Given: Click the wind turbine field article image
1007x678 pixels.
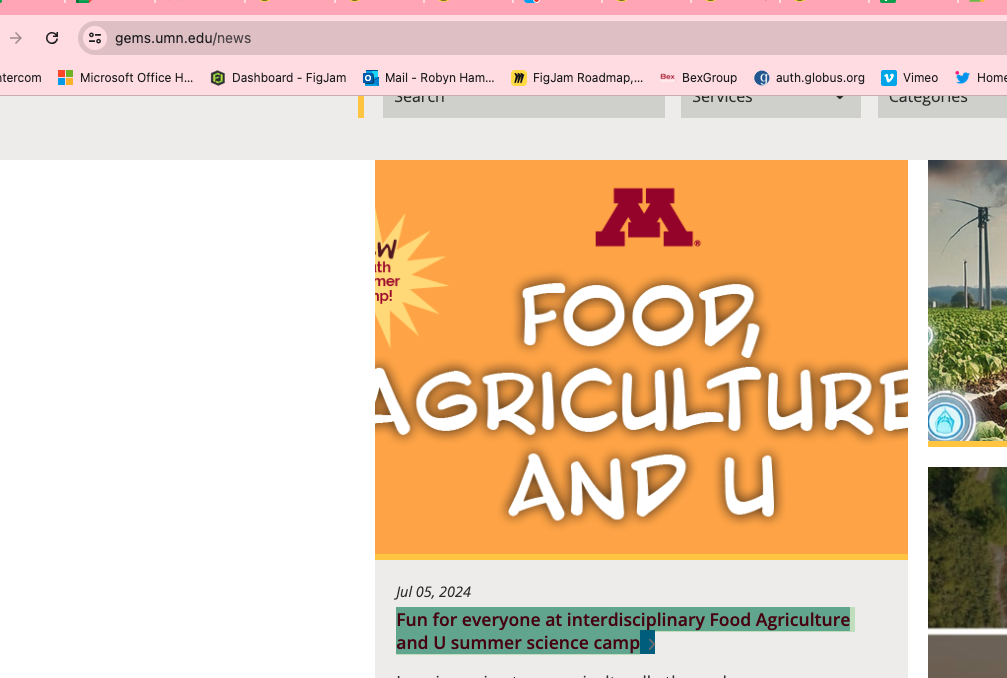Looking at the screenshot, I should click(x=967, y=300).
